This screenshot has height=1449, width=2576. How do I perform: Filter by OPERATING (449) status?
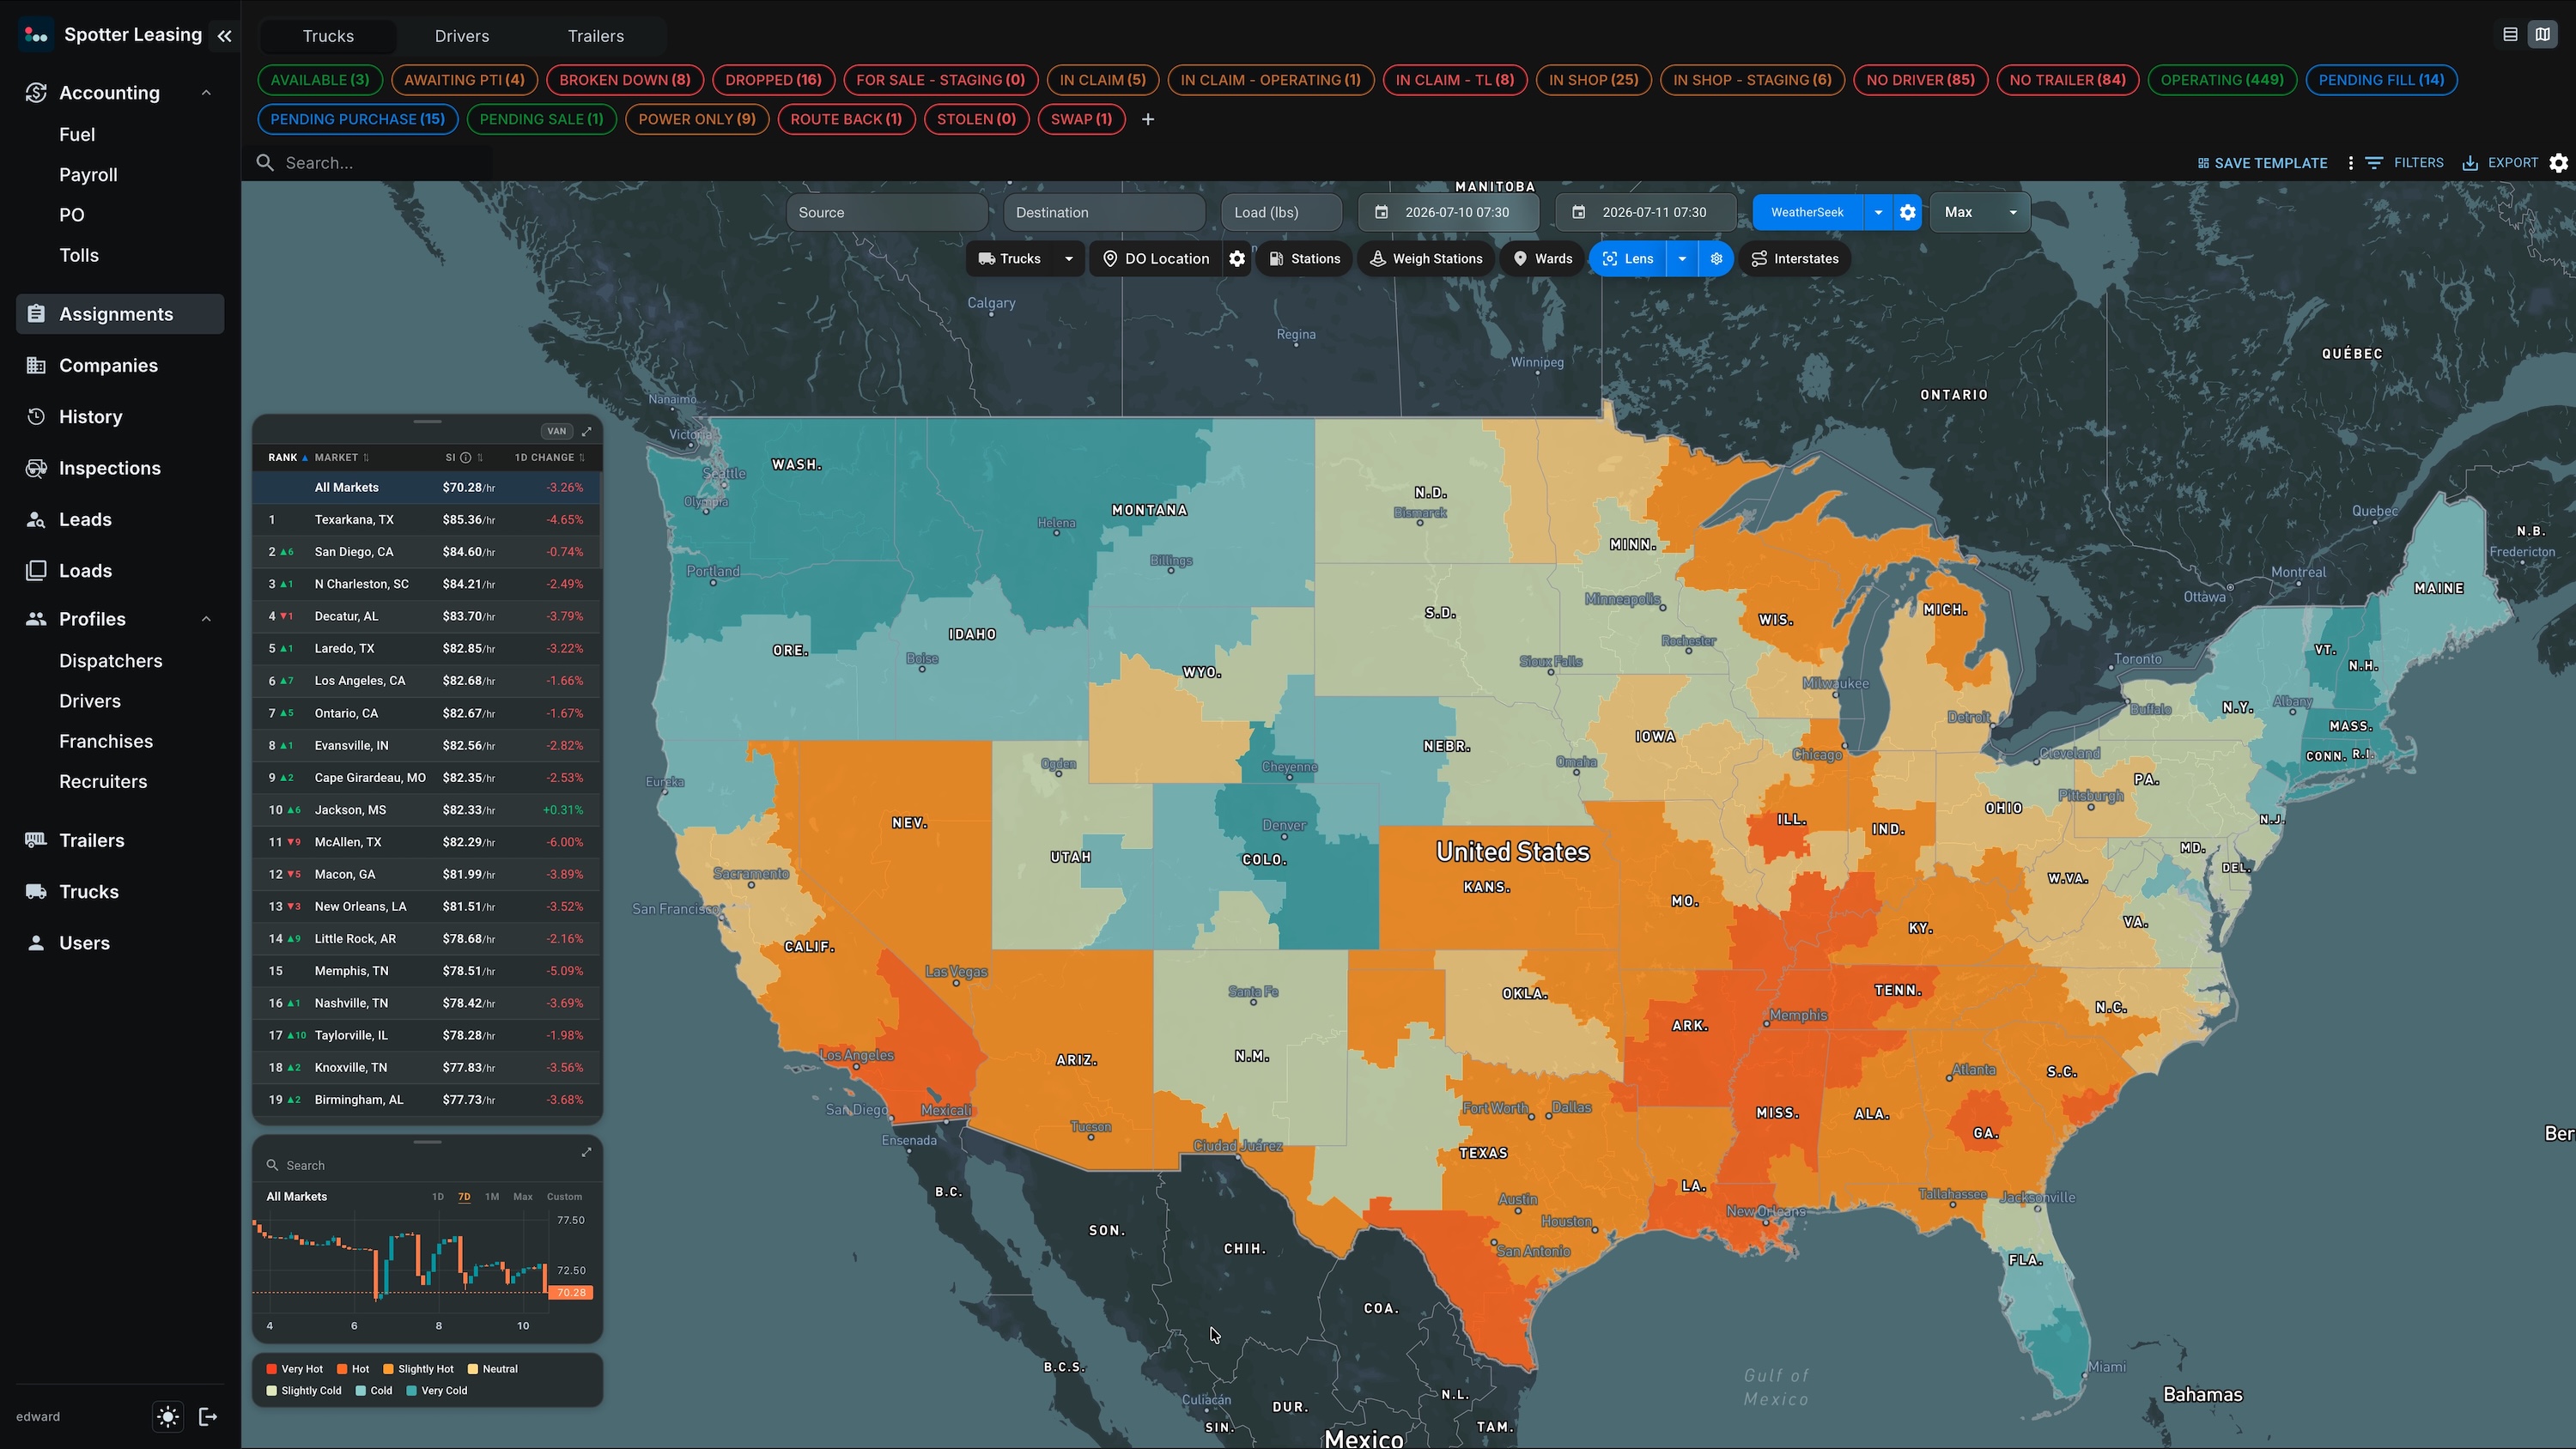coord(2222,80)
